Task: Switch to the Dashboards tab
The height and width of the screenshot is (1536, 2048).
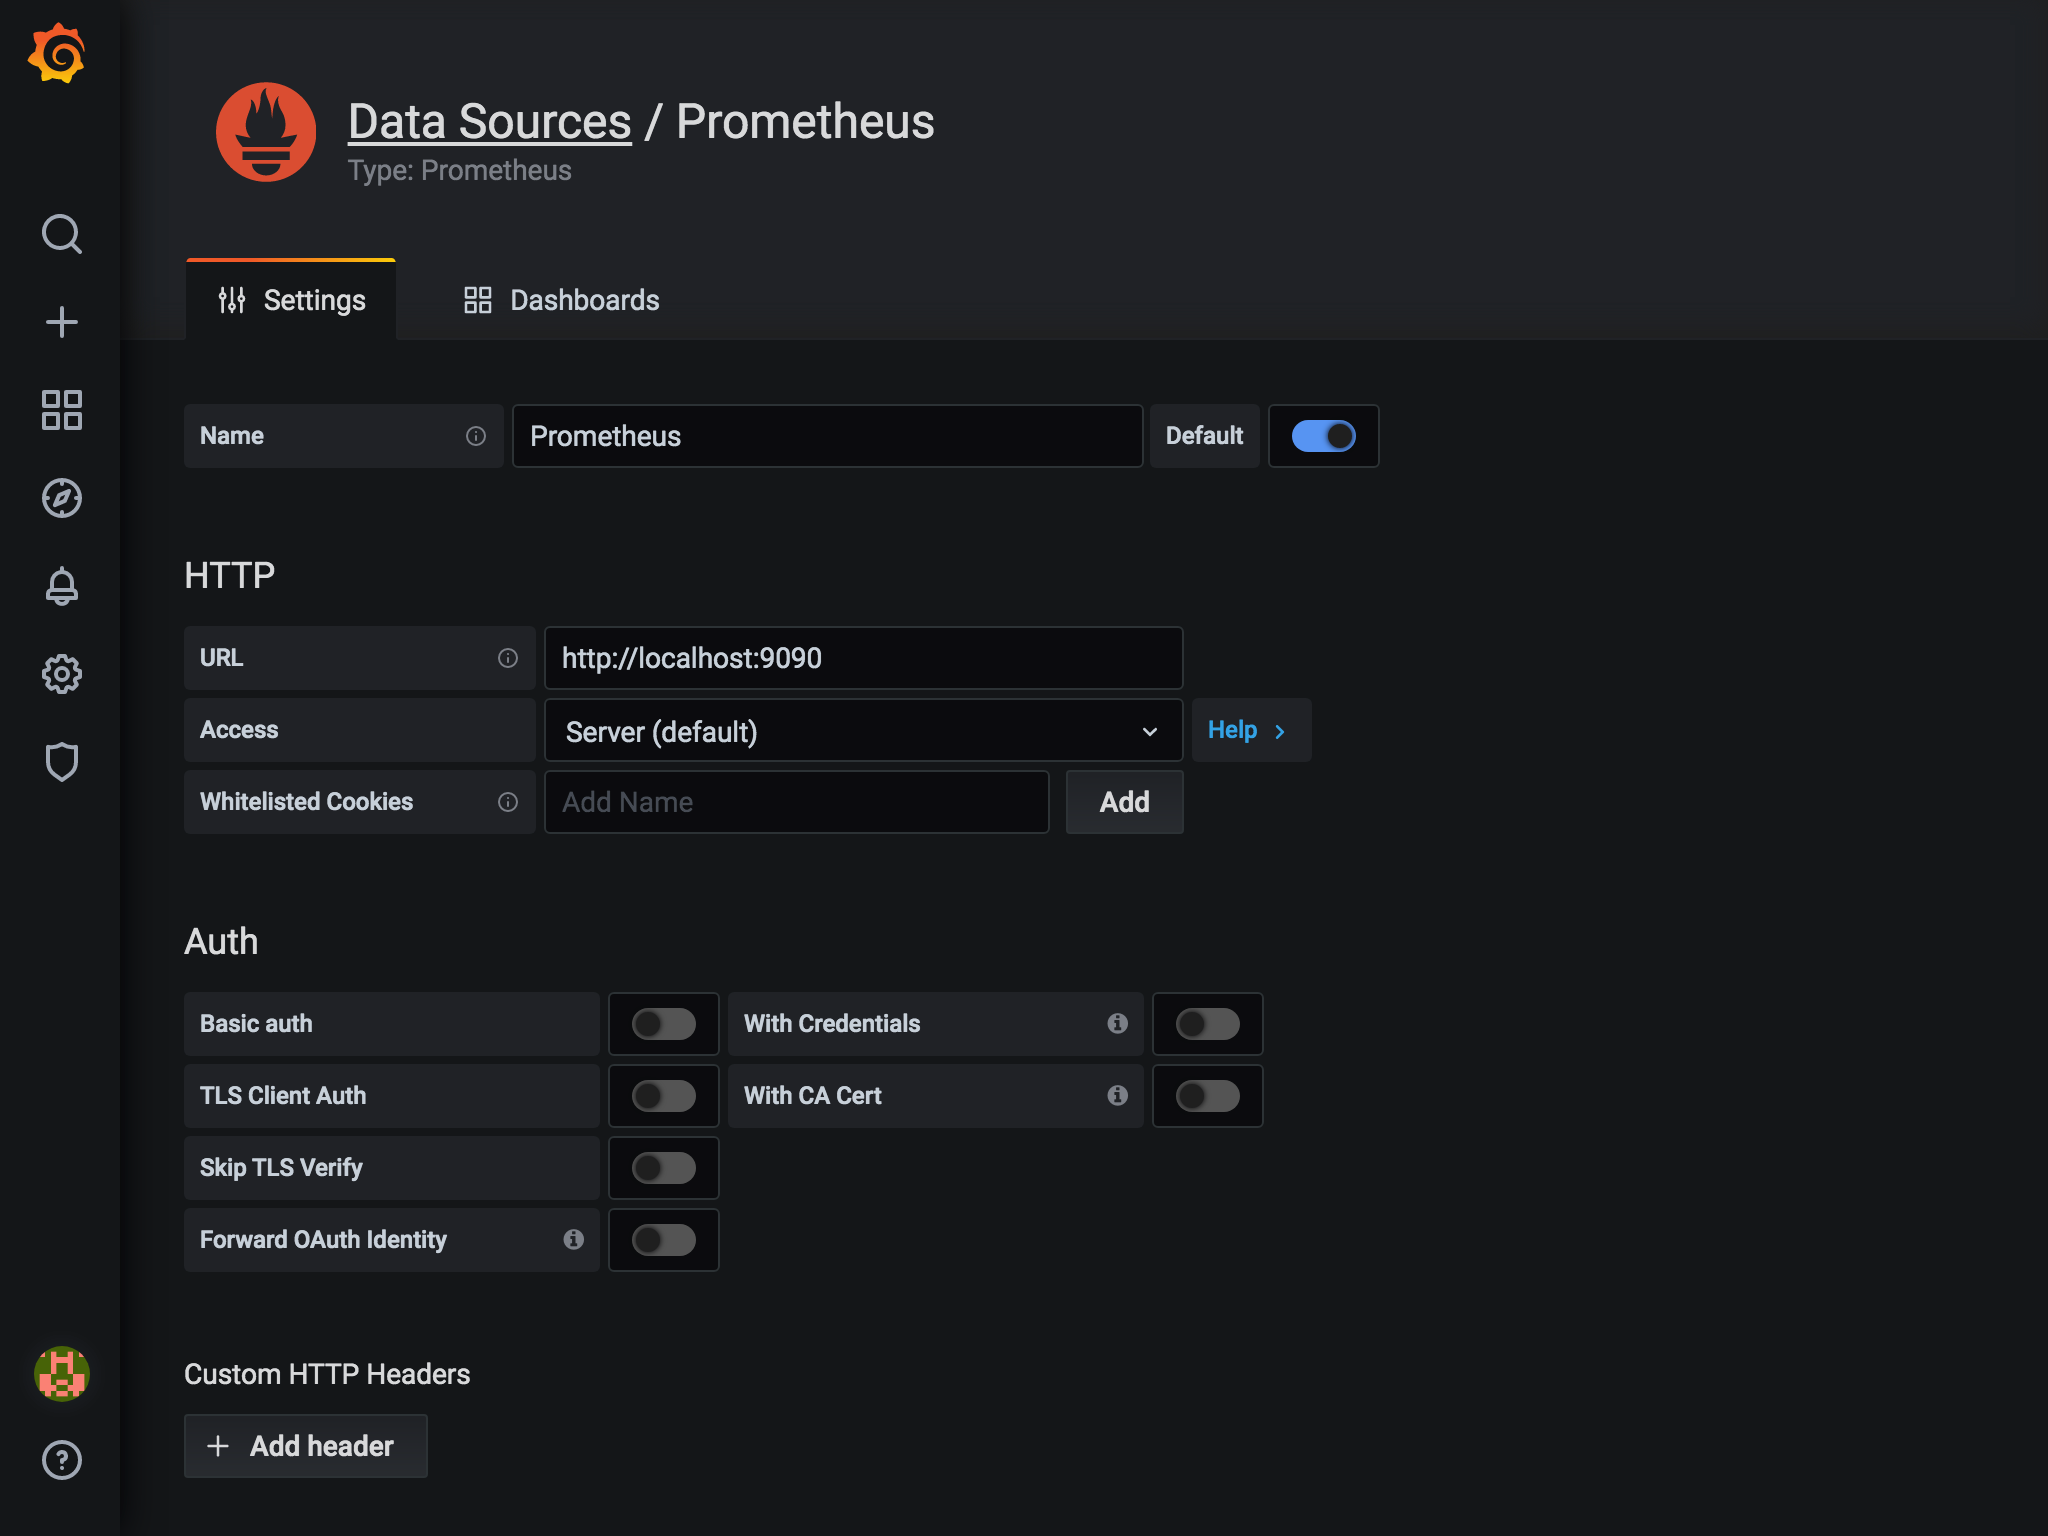Action: [x=562, y=300]
